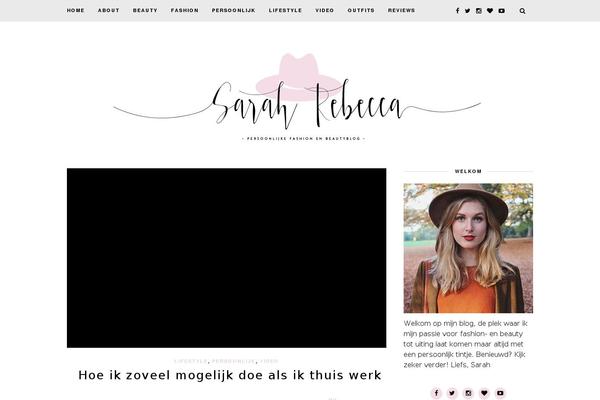This screenshot has height=400, width=600.
Task: Visit Bloglovin heart via pink sidebar circle icon
Action: [x=484, y=393]
